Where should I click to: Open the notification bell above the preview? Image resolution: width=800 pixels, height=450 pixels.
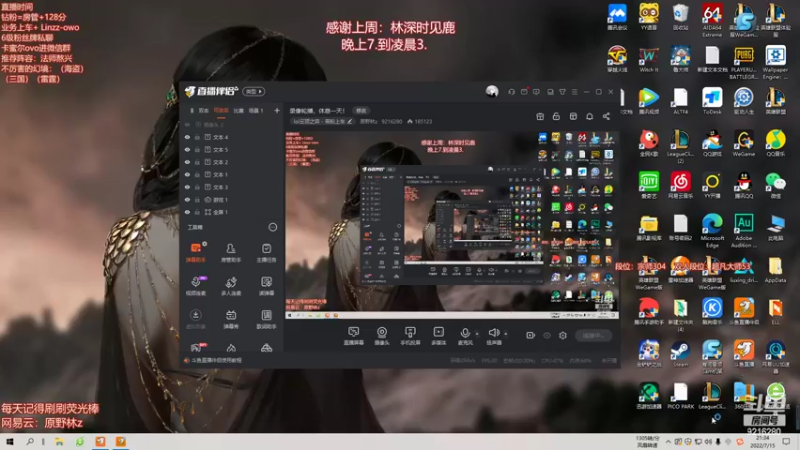click(x=589, y=116)
